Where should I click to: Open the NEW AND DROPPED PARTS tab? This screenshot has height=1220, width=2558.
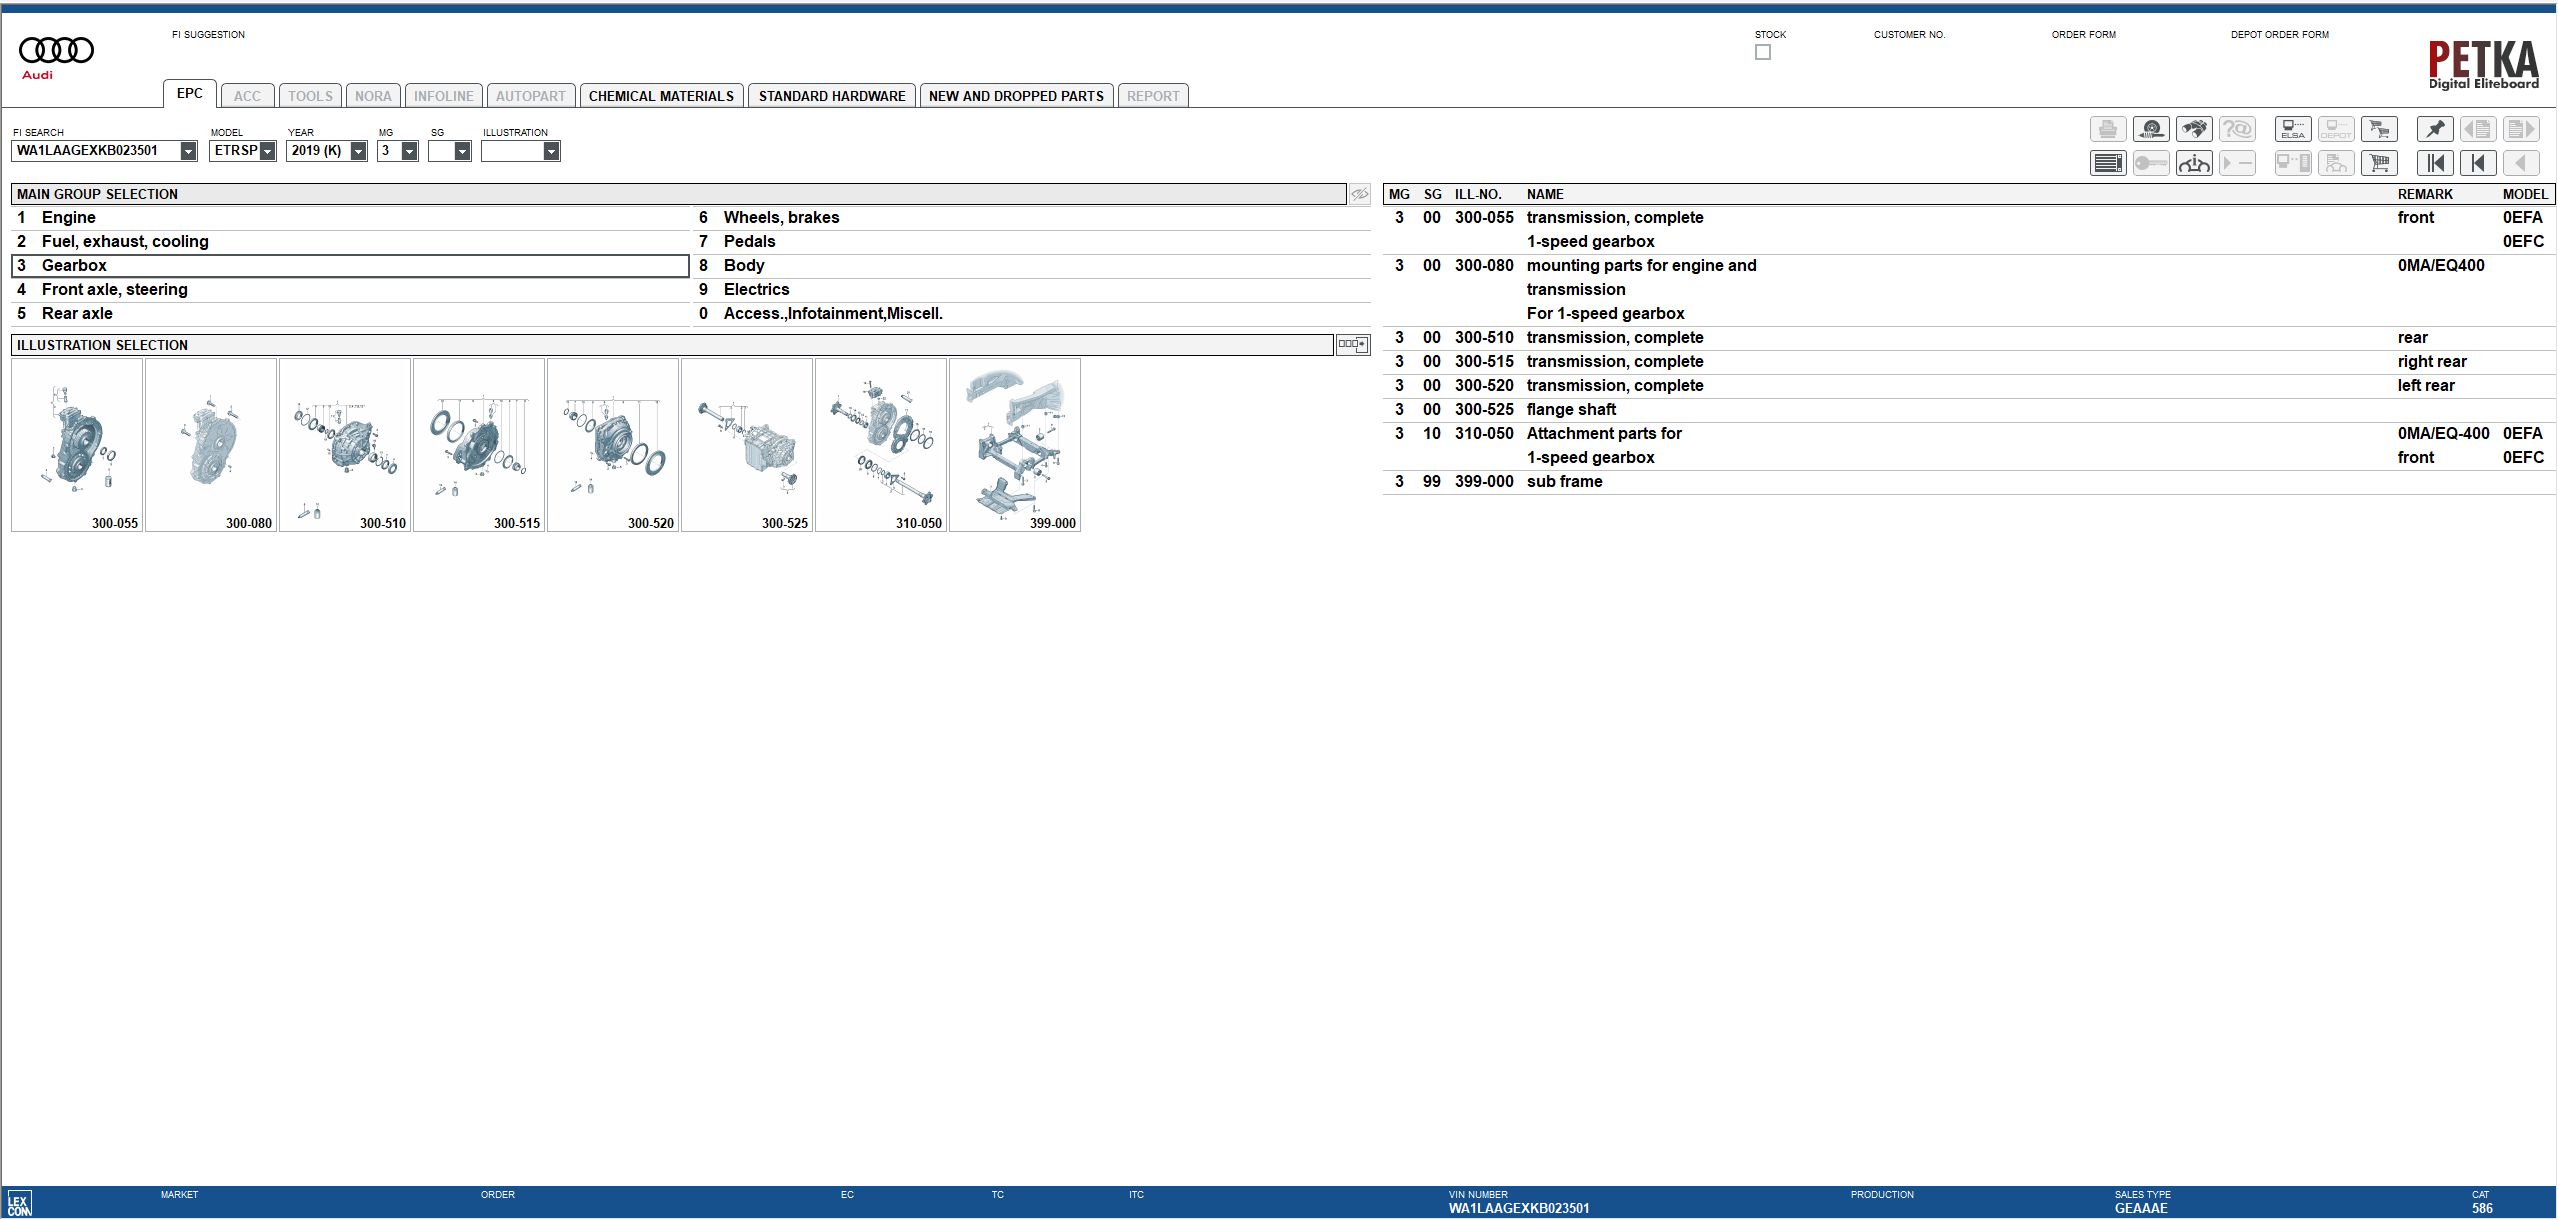tap(1016, 96)
